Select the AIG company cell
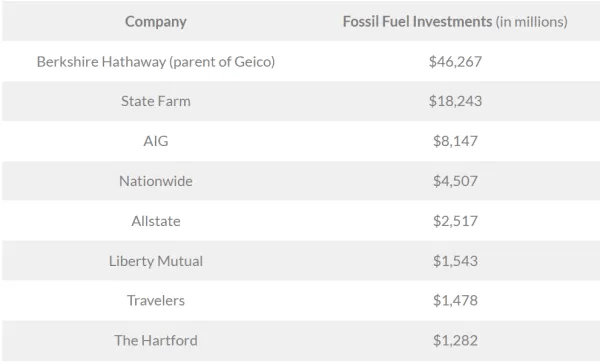This screenshot has height=363, width=600. (156, 141)
